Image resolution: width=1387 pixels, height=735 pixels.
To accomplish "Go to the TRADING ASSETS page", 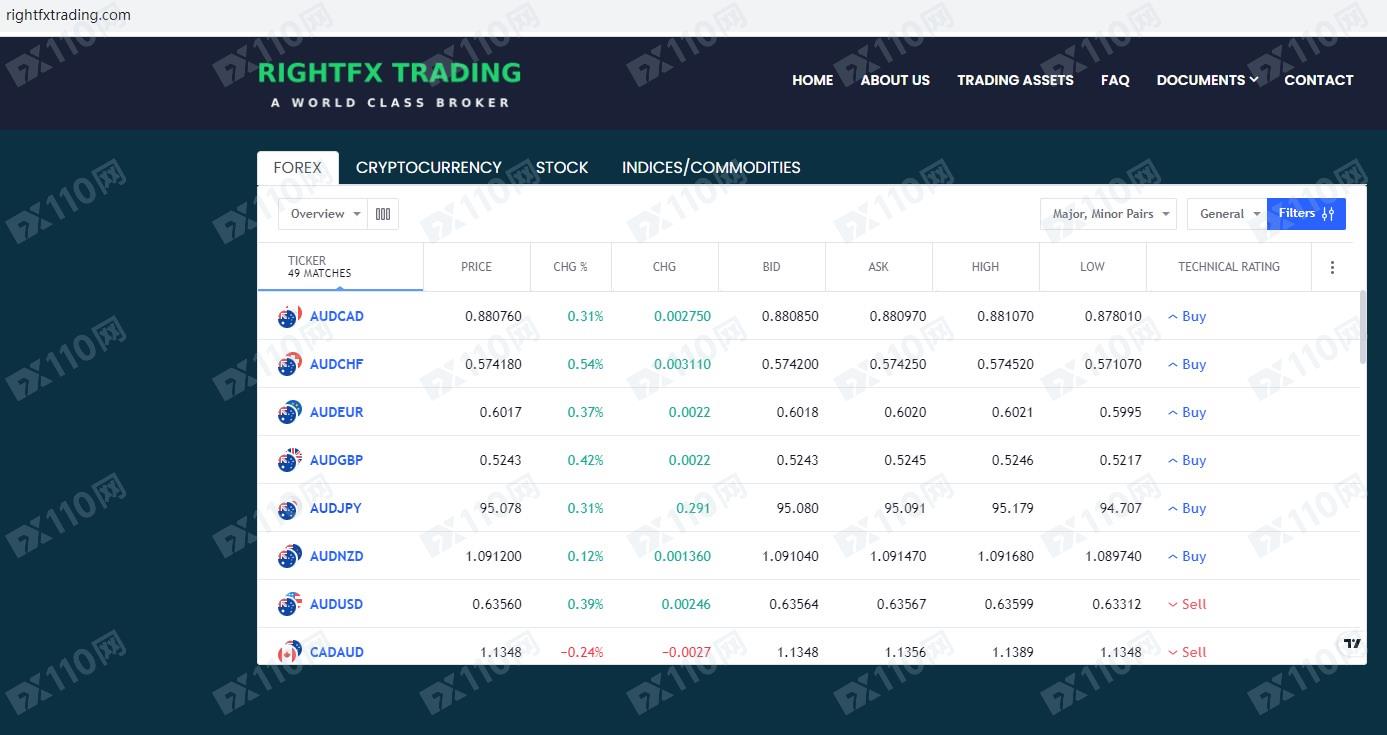I will point(1015,80).
